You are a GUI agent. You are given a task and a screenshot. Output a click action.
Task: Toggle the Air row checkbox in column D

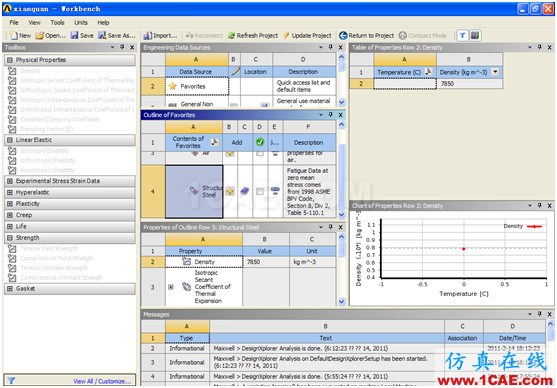(260, 153)
